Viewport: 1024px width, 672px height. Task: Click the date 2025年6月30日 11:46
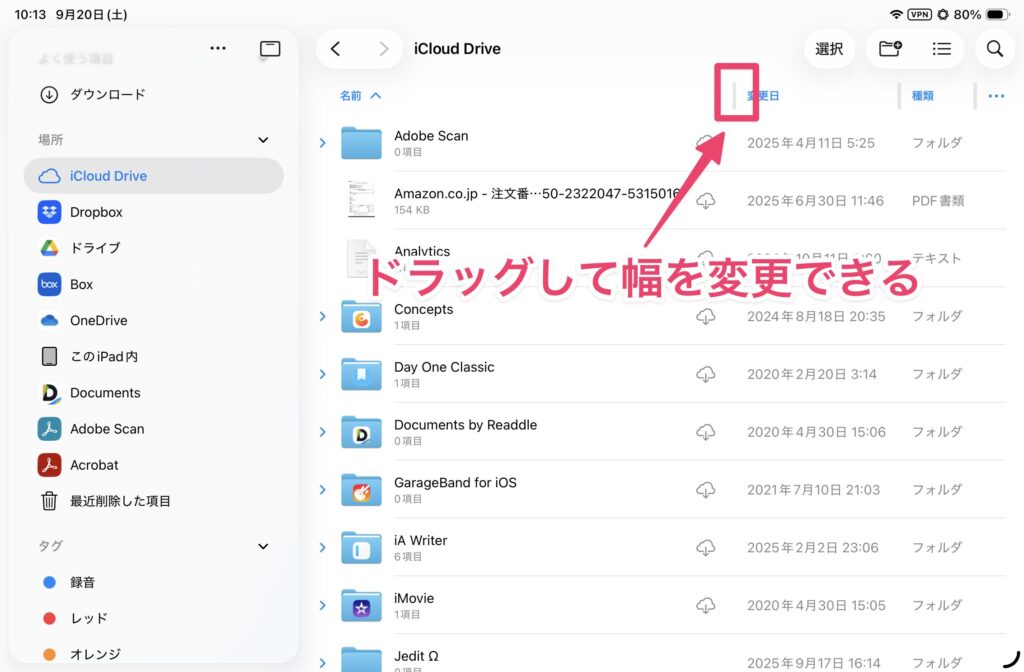(x=815, y=201)
